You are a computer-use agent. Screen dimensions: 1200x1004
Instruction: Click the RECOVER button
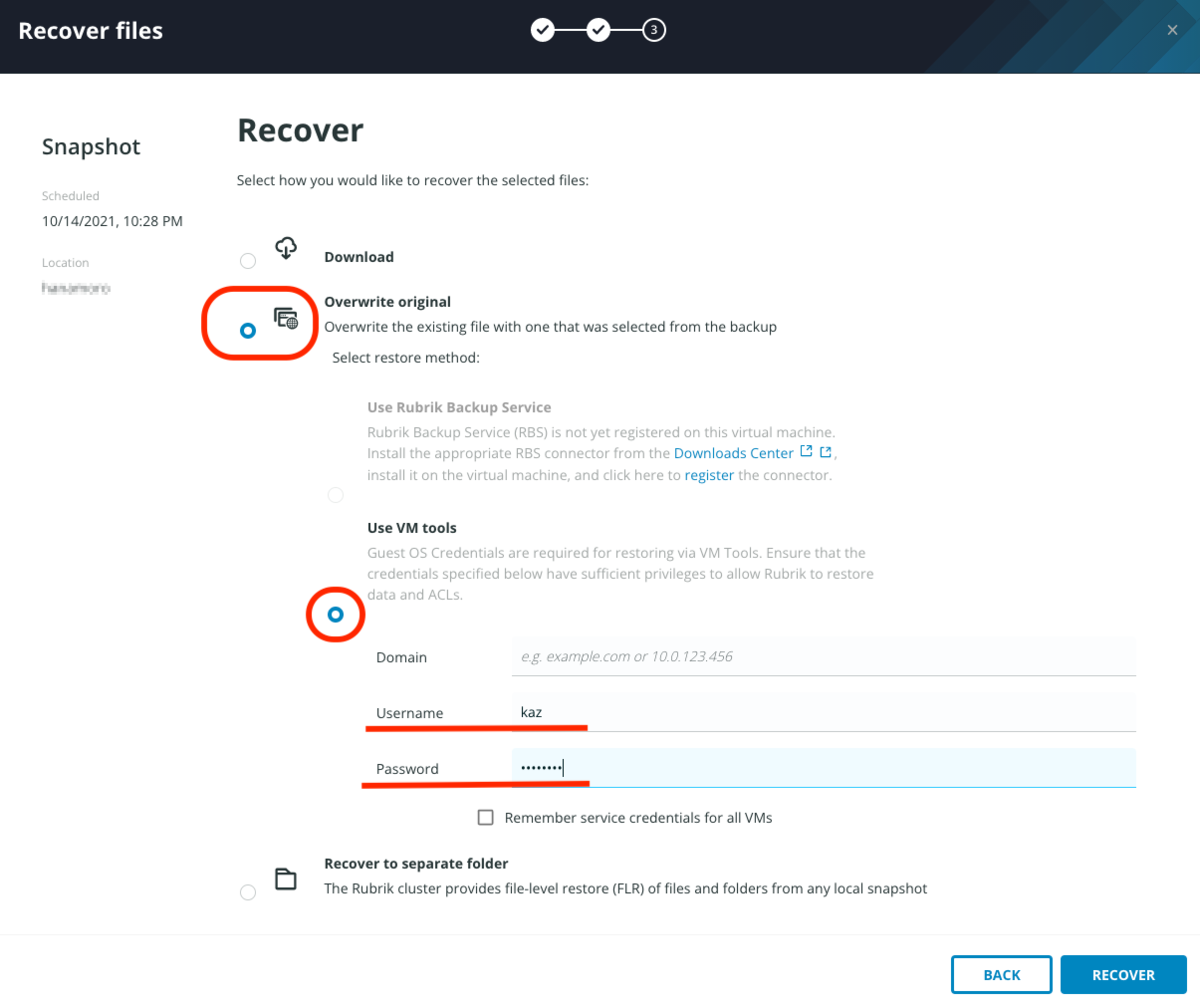click(x=1123, y=975)
